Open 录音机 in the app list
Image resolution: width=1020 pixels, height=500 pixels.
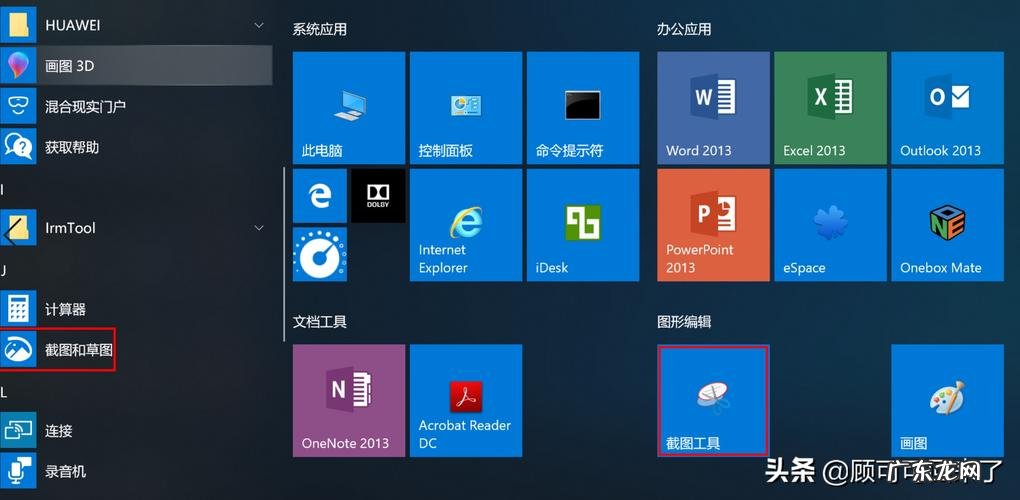tap(136, 471)
